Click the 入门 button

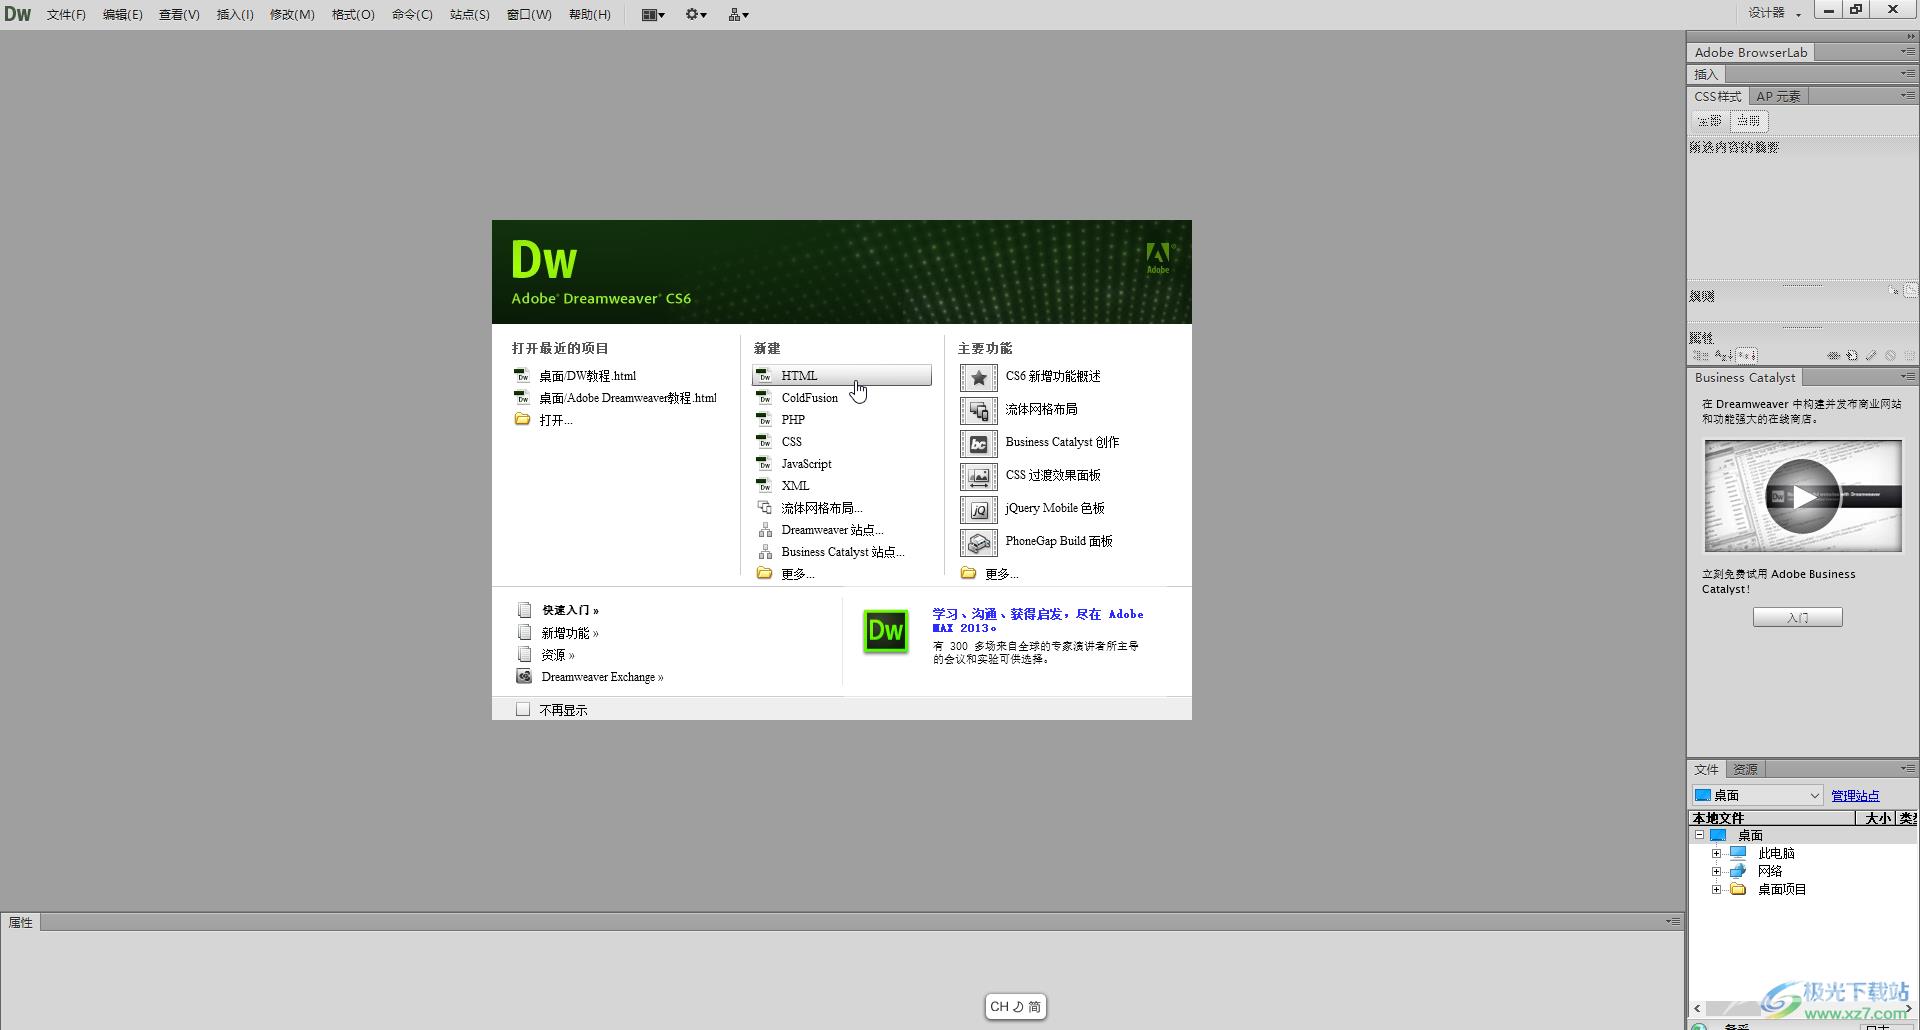point(1797,617)
